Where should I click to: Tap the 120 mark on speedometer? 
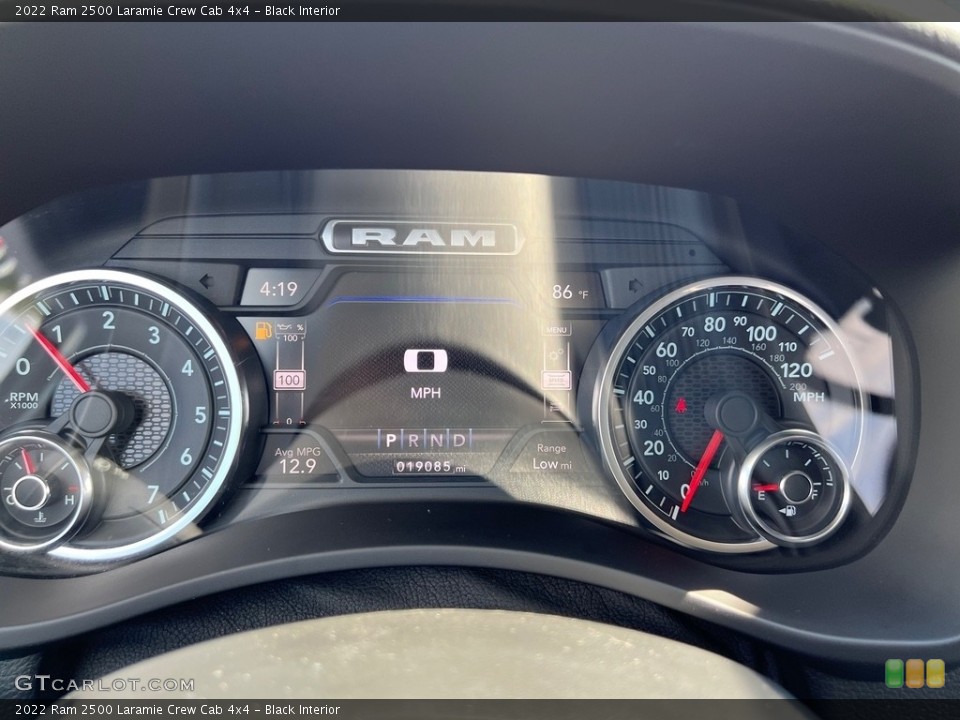coord(797,370)
